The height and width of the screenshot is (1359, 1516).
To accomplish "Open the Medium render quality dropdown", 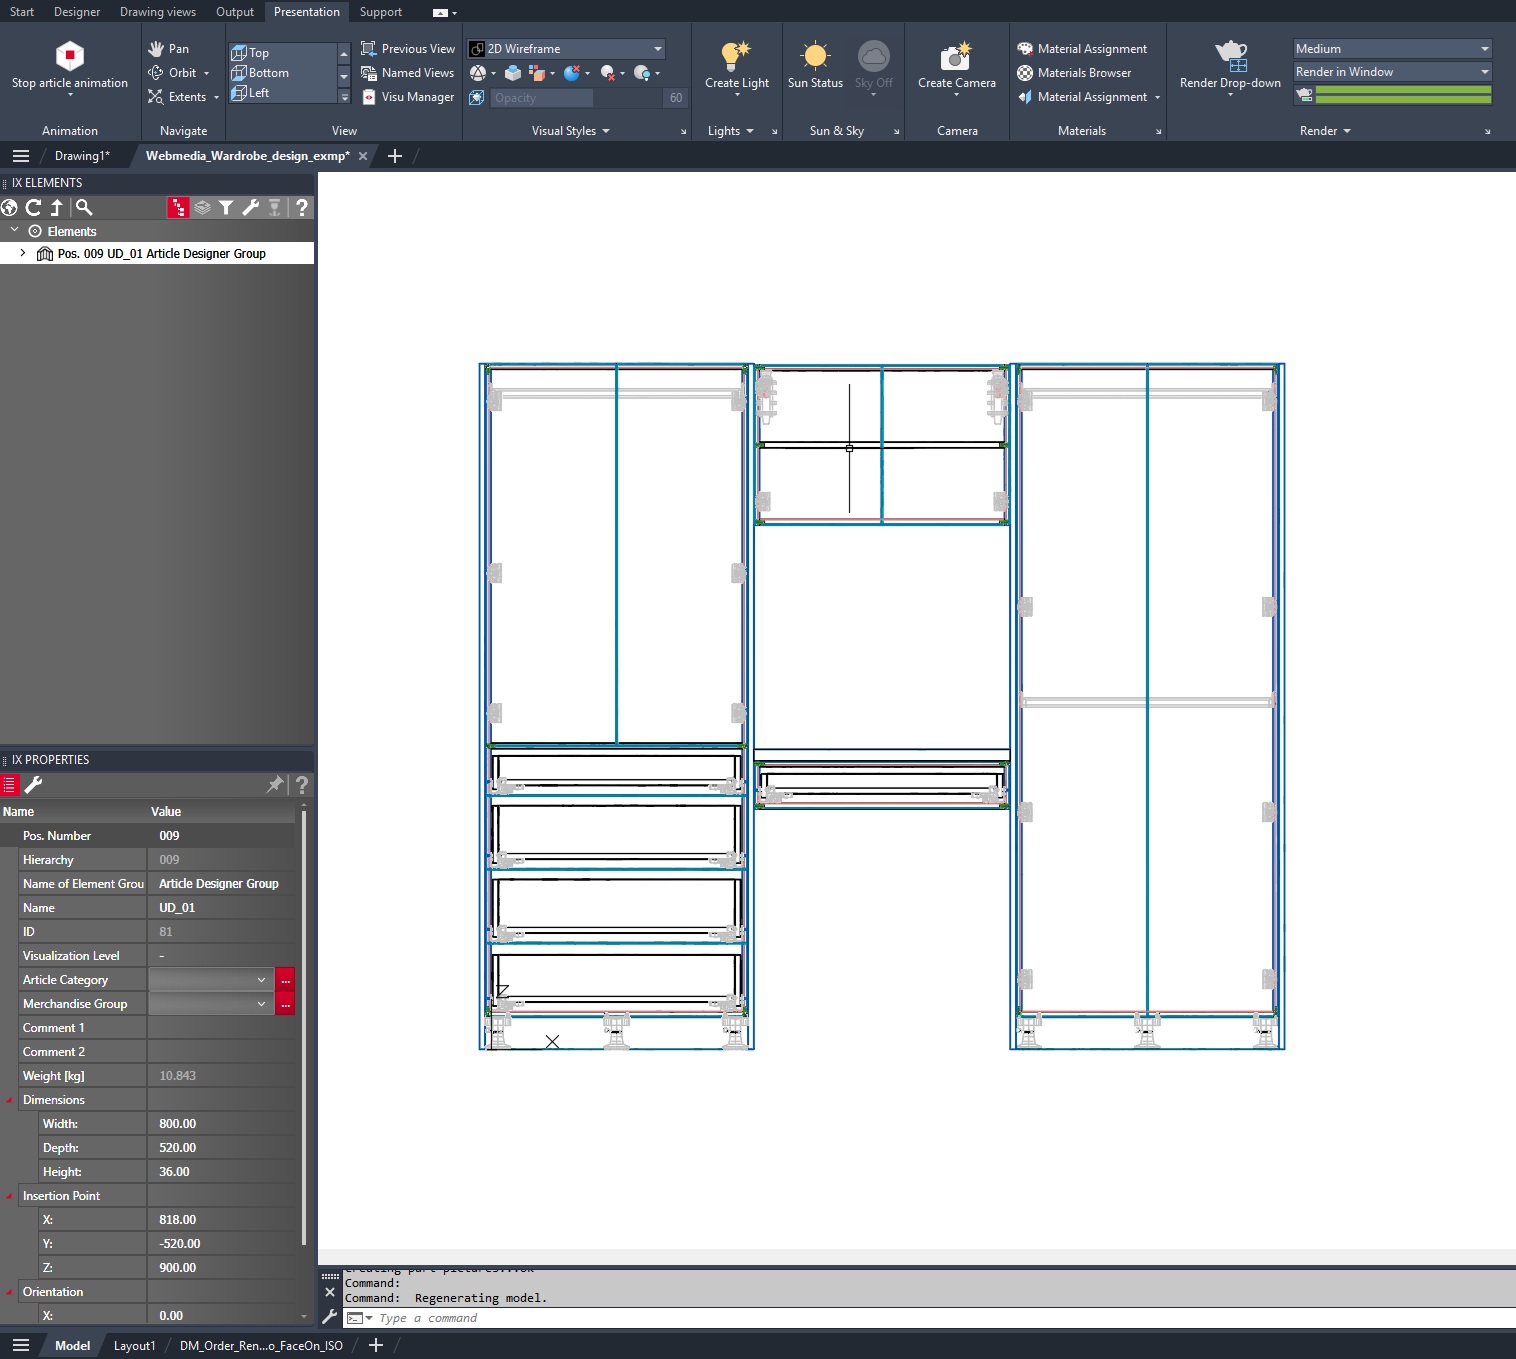I will pyautogui.click(x=1392, y=48).
